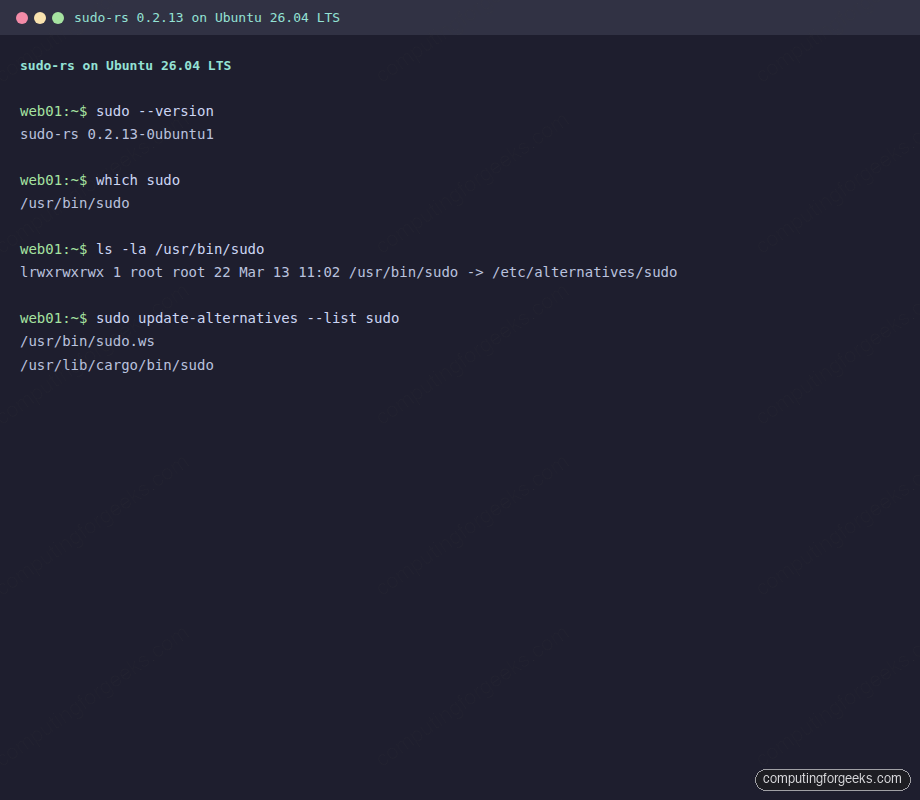
Task: Click the yellow minimize button in title bar
Action: [40, 17]
